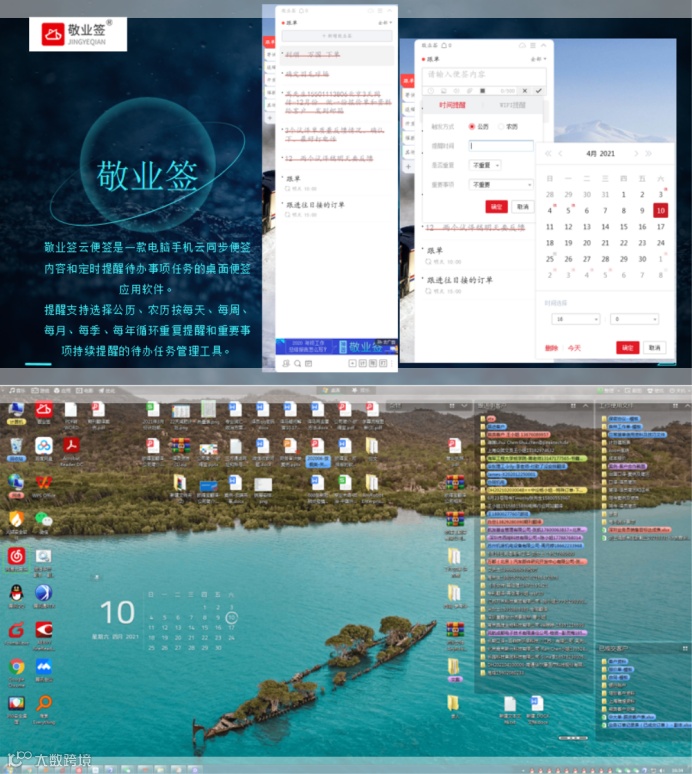Click the red 删除 link in calendar popup
Screen dimensions: 692x774
(x=551, y=348)
